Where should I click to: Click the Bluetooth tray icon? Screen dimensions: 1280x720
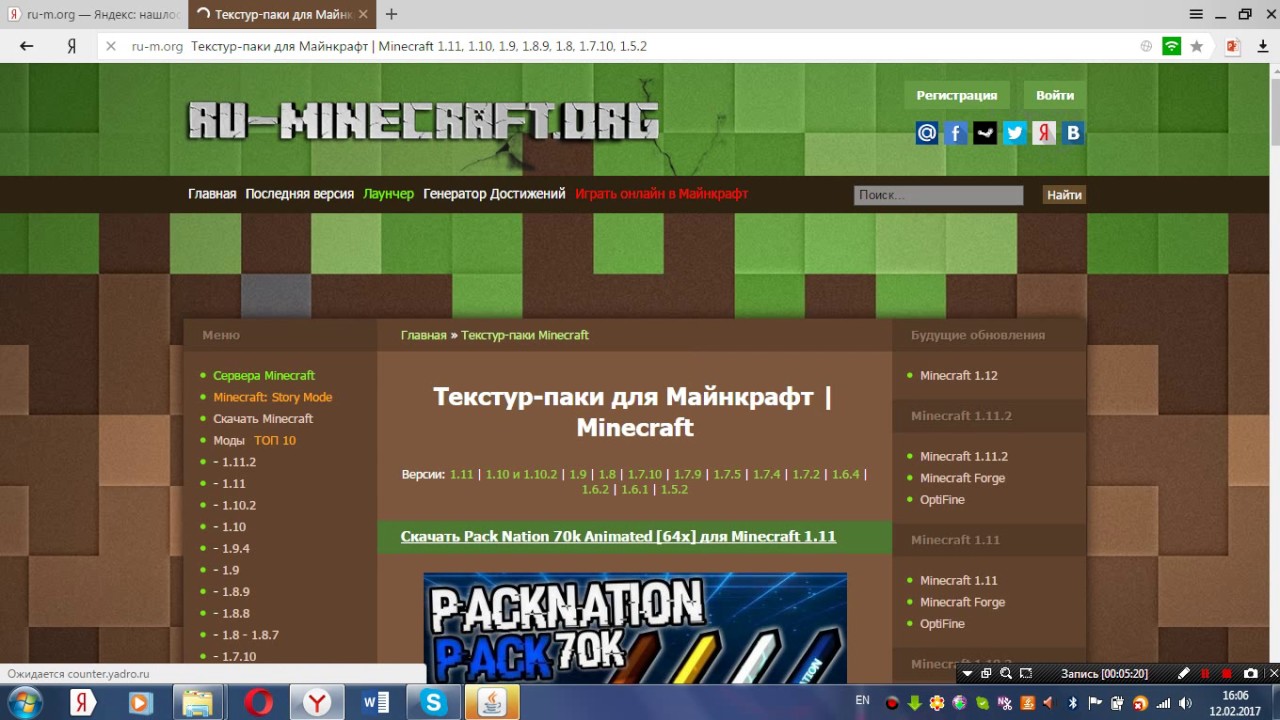click(x=1073, y=703)
